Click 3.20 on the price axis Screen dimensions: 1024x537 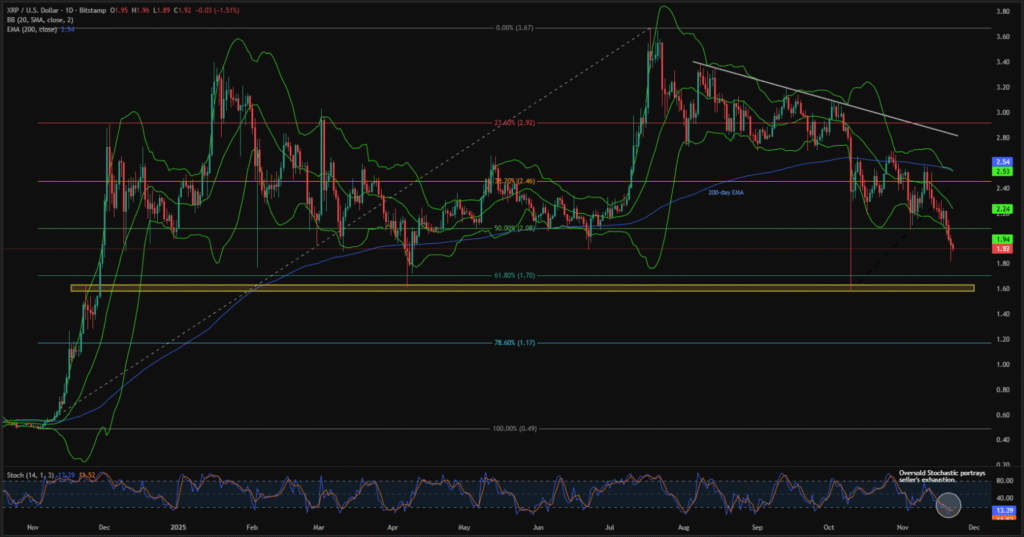[1003, 87]
